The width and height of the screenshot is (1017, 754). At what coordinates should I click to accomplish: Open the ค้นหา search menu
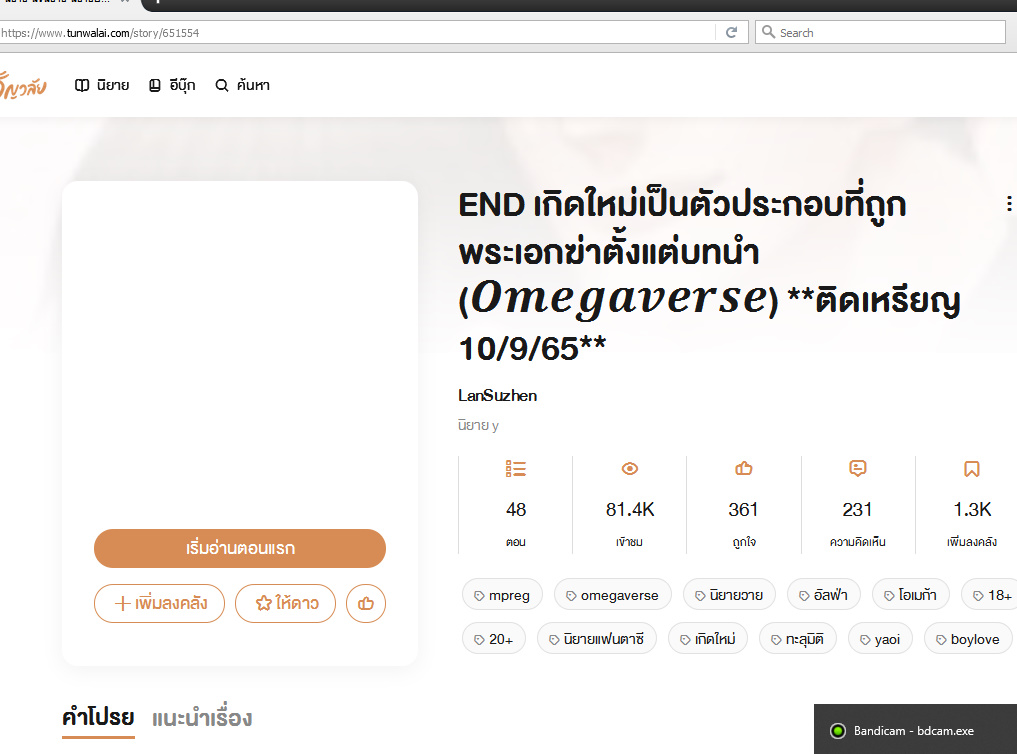(243, 85)
